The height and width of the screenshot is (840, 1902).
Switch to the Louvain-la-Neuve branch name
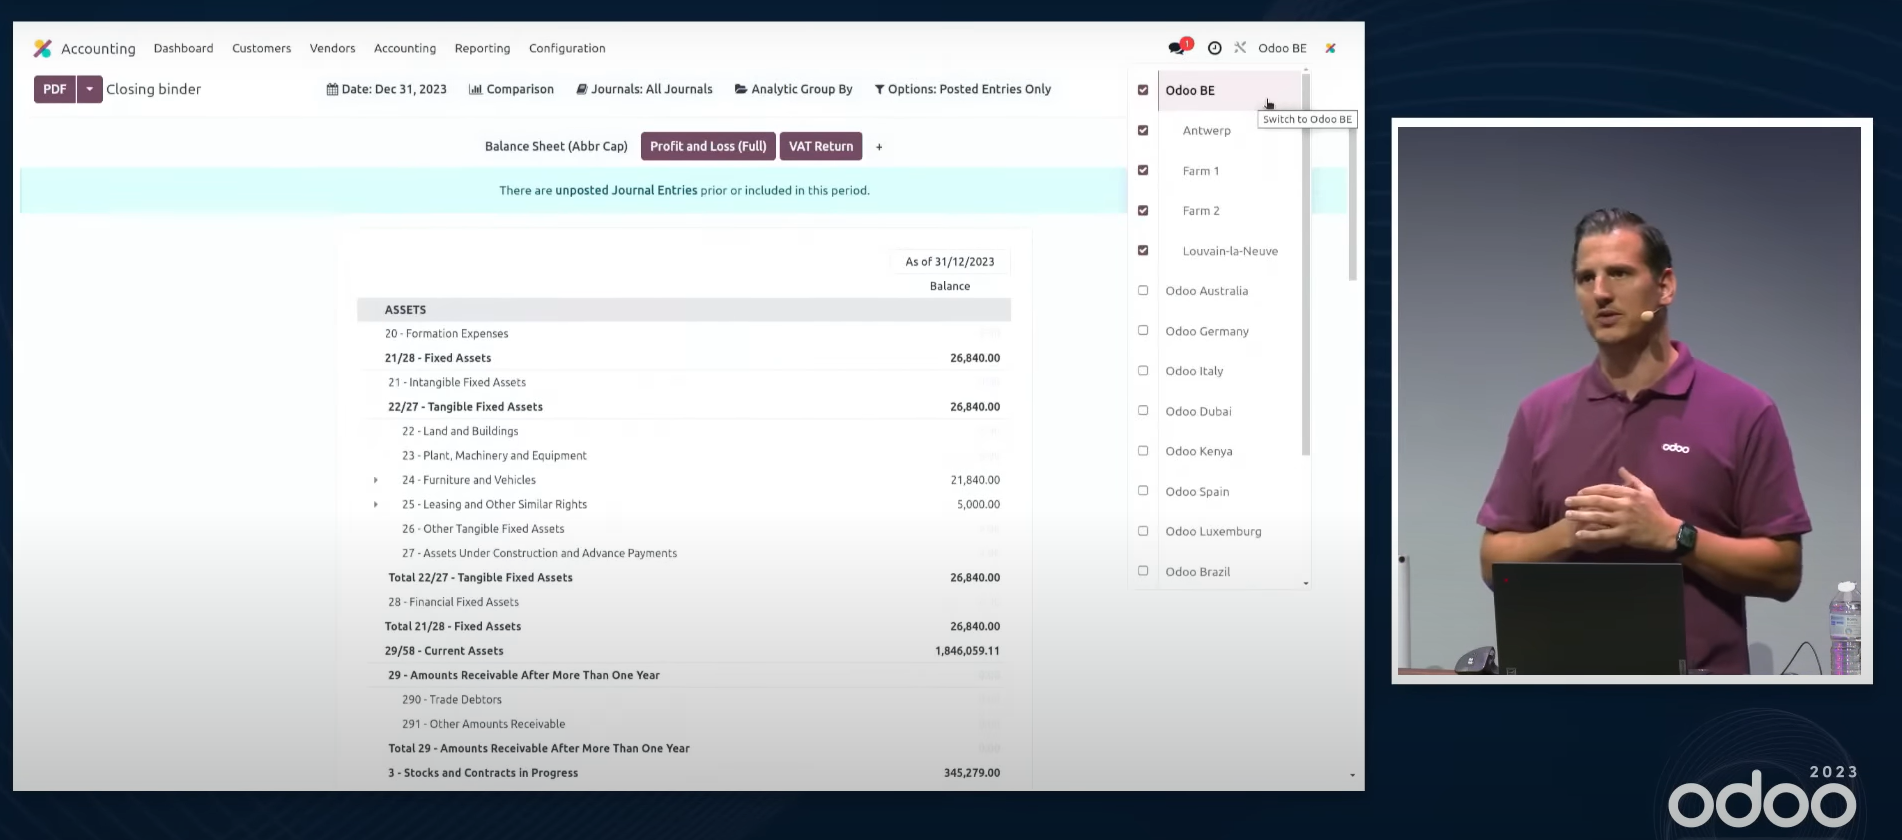pyautogui.click(x=1230, y=251)
